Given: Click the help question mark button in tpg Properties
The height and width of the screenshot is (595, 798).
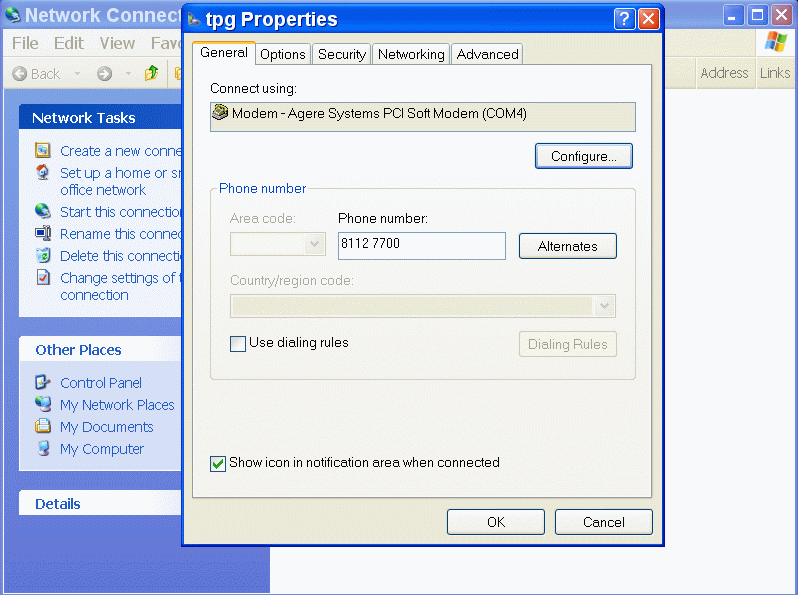Looking at the screenshot, I should [x=624, y=19].
